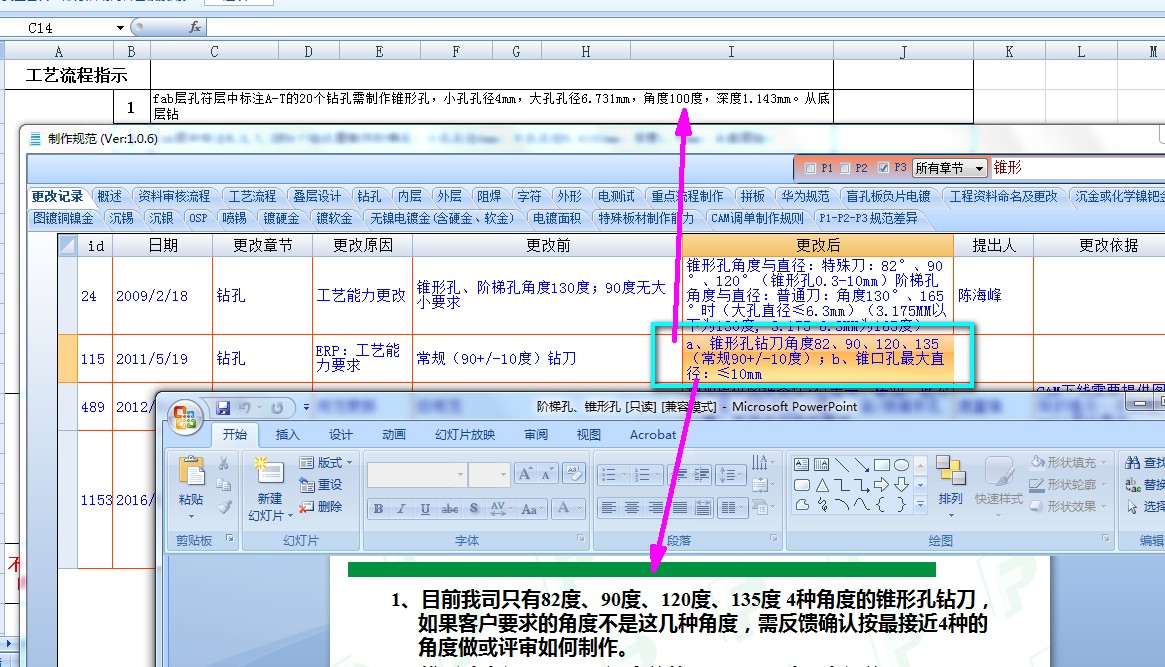The width and height of the screenshot is (1165, 667).
Task: Open the font size combo box
Action: point(489,474)
